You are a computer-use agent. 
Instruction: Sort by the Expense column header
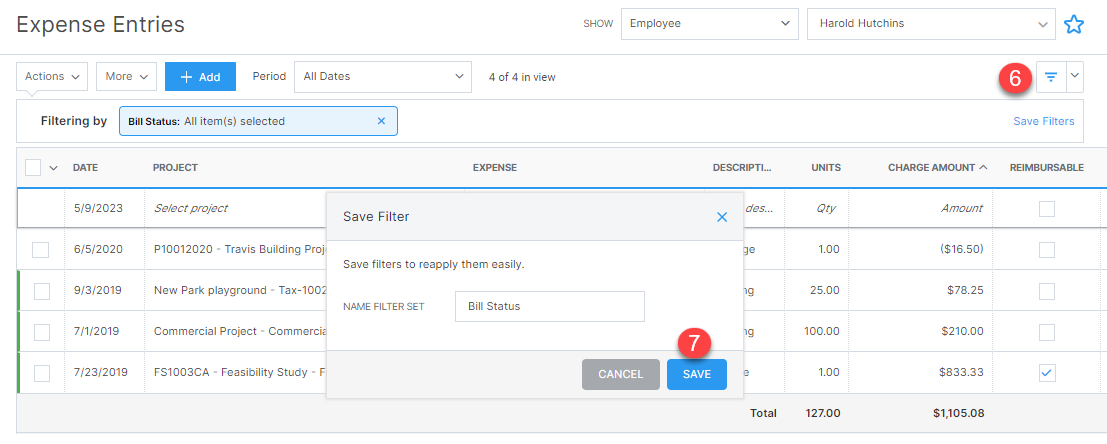coord(495,167)
